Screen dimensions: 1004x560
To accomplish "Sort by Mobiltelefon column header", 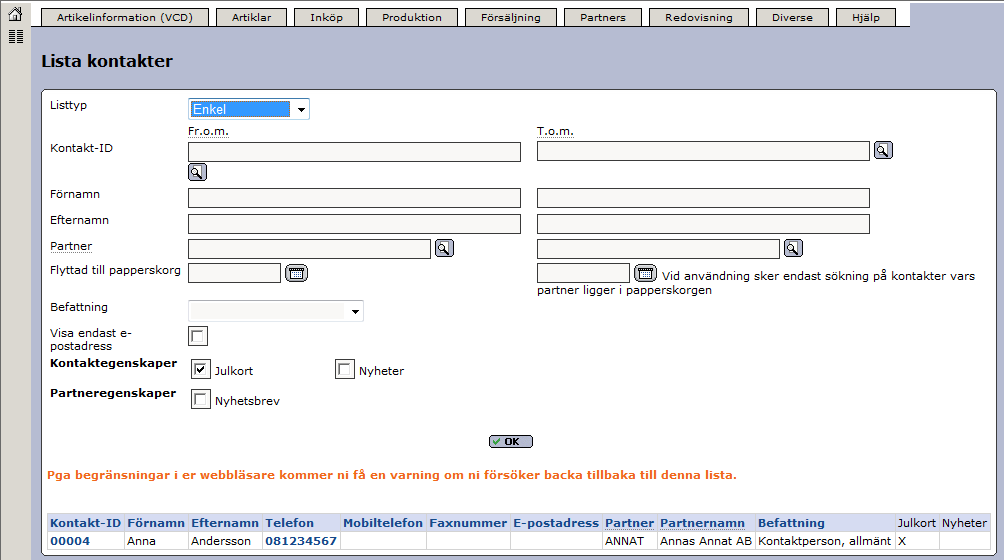I will coord(383,523).
